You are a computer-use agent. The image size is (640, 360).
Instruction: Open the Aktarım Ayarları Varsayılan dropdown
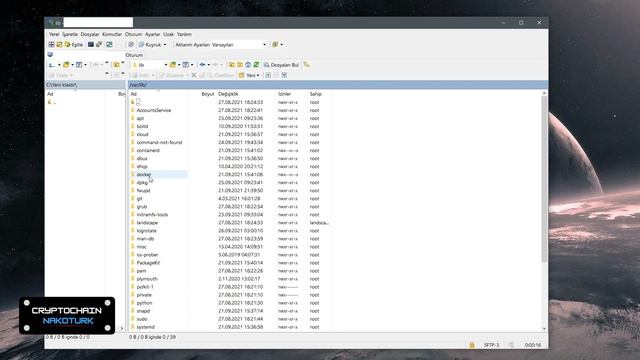tap(220, 44)
